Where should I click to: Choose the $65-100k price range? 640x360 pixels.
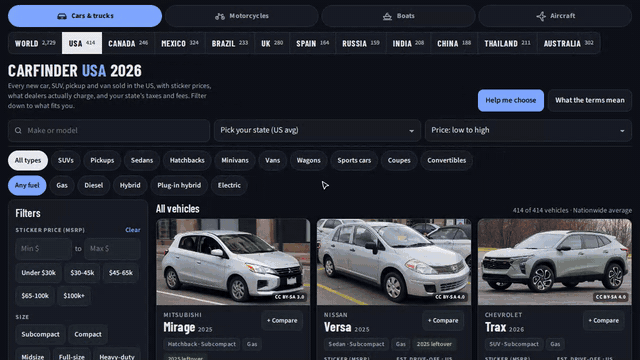coord(35,296)
